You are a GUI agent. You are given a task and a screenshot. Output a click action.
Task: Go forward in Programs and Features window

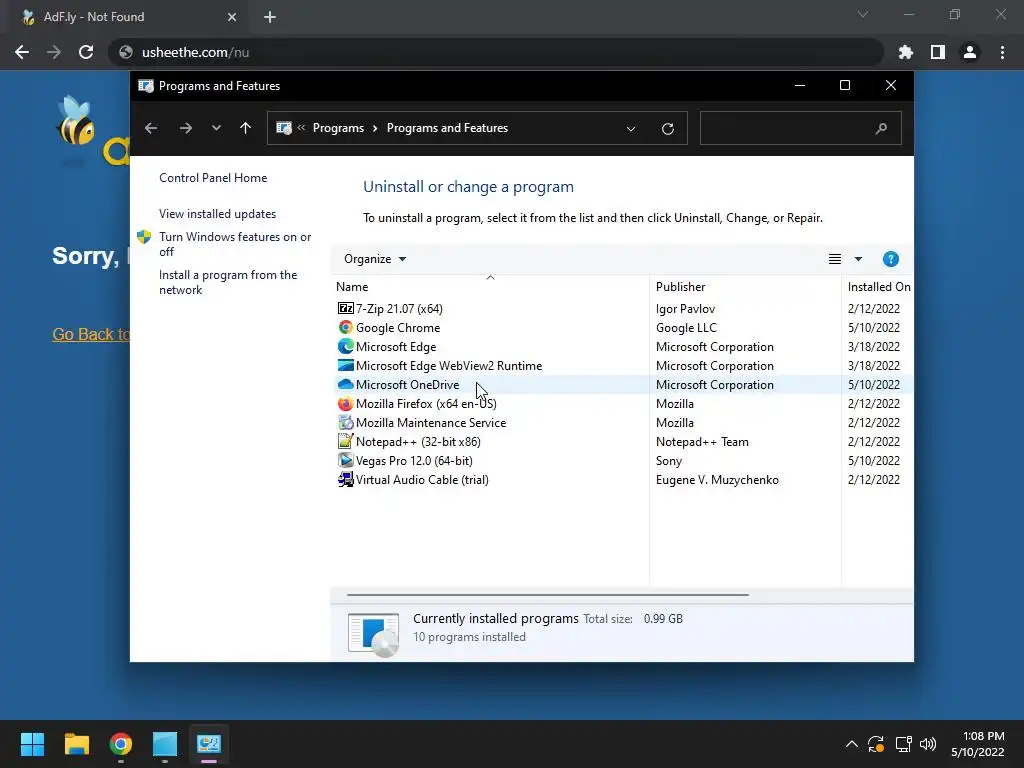pyautogui.click(x=185, y=128)
